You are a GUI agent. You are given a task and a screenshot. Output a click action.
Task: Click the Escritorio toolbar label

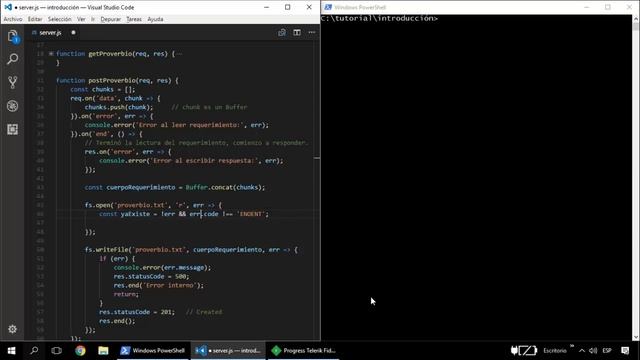[x=555, y=351]
